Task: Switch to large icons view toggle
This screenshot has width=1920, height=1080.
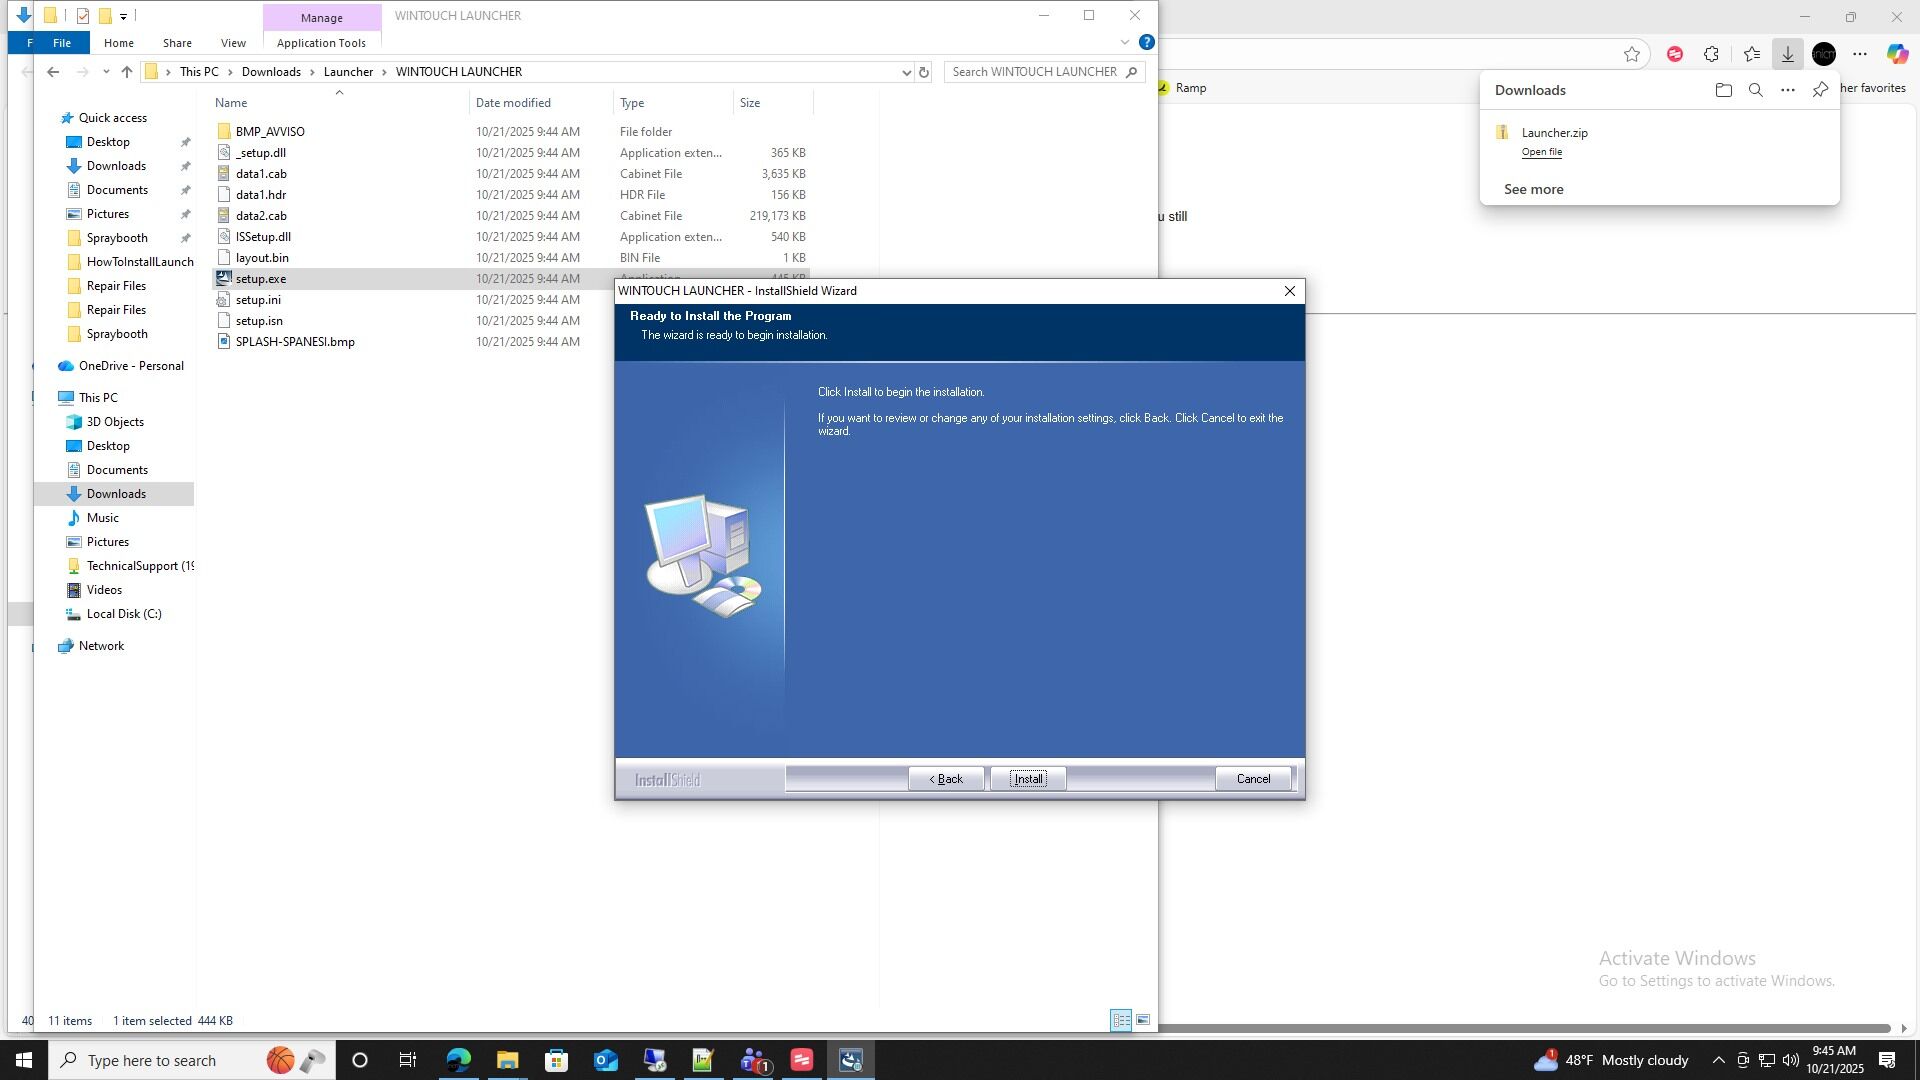Action: coord(1143,1020)
